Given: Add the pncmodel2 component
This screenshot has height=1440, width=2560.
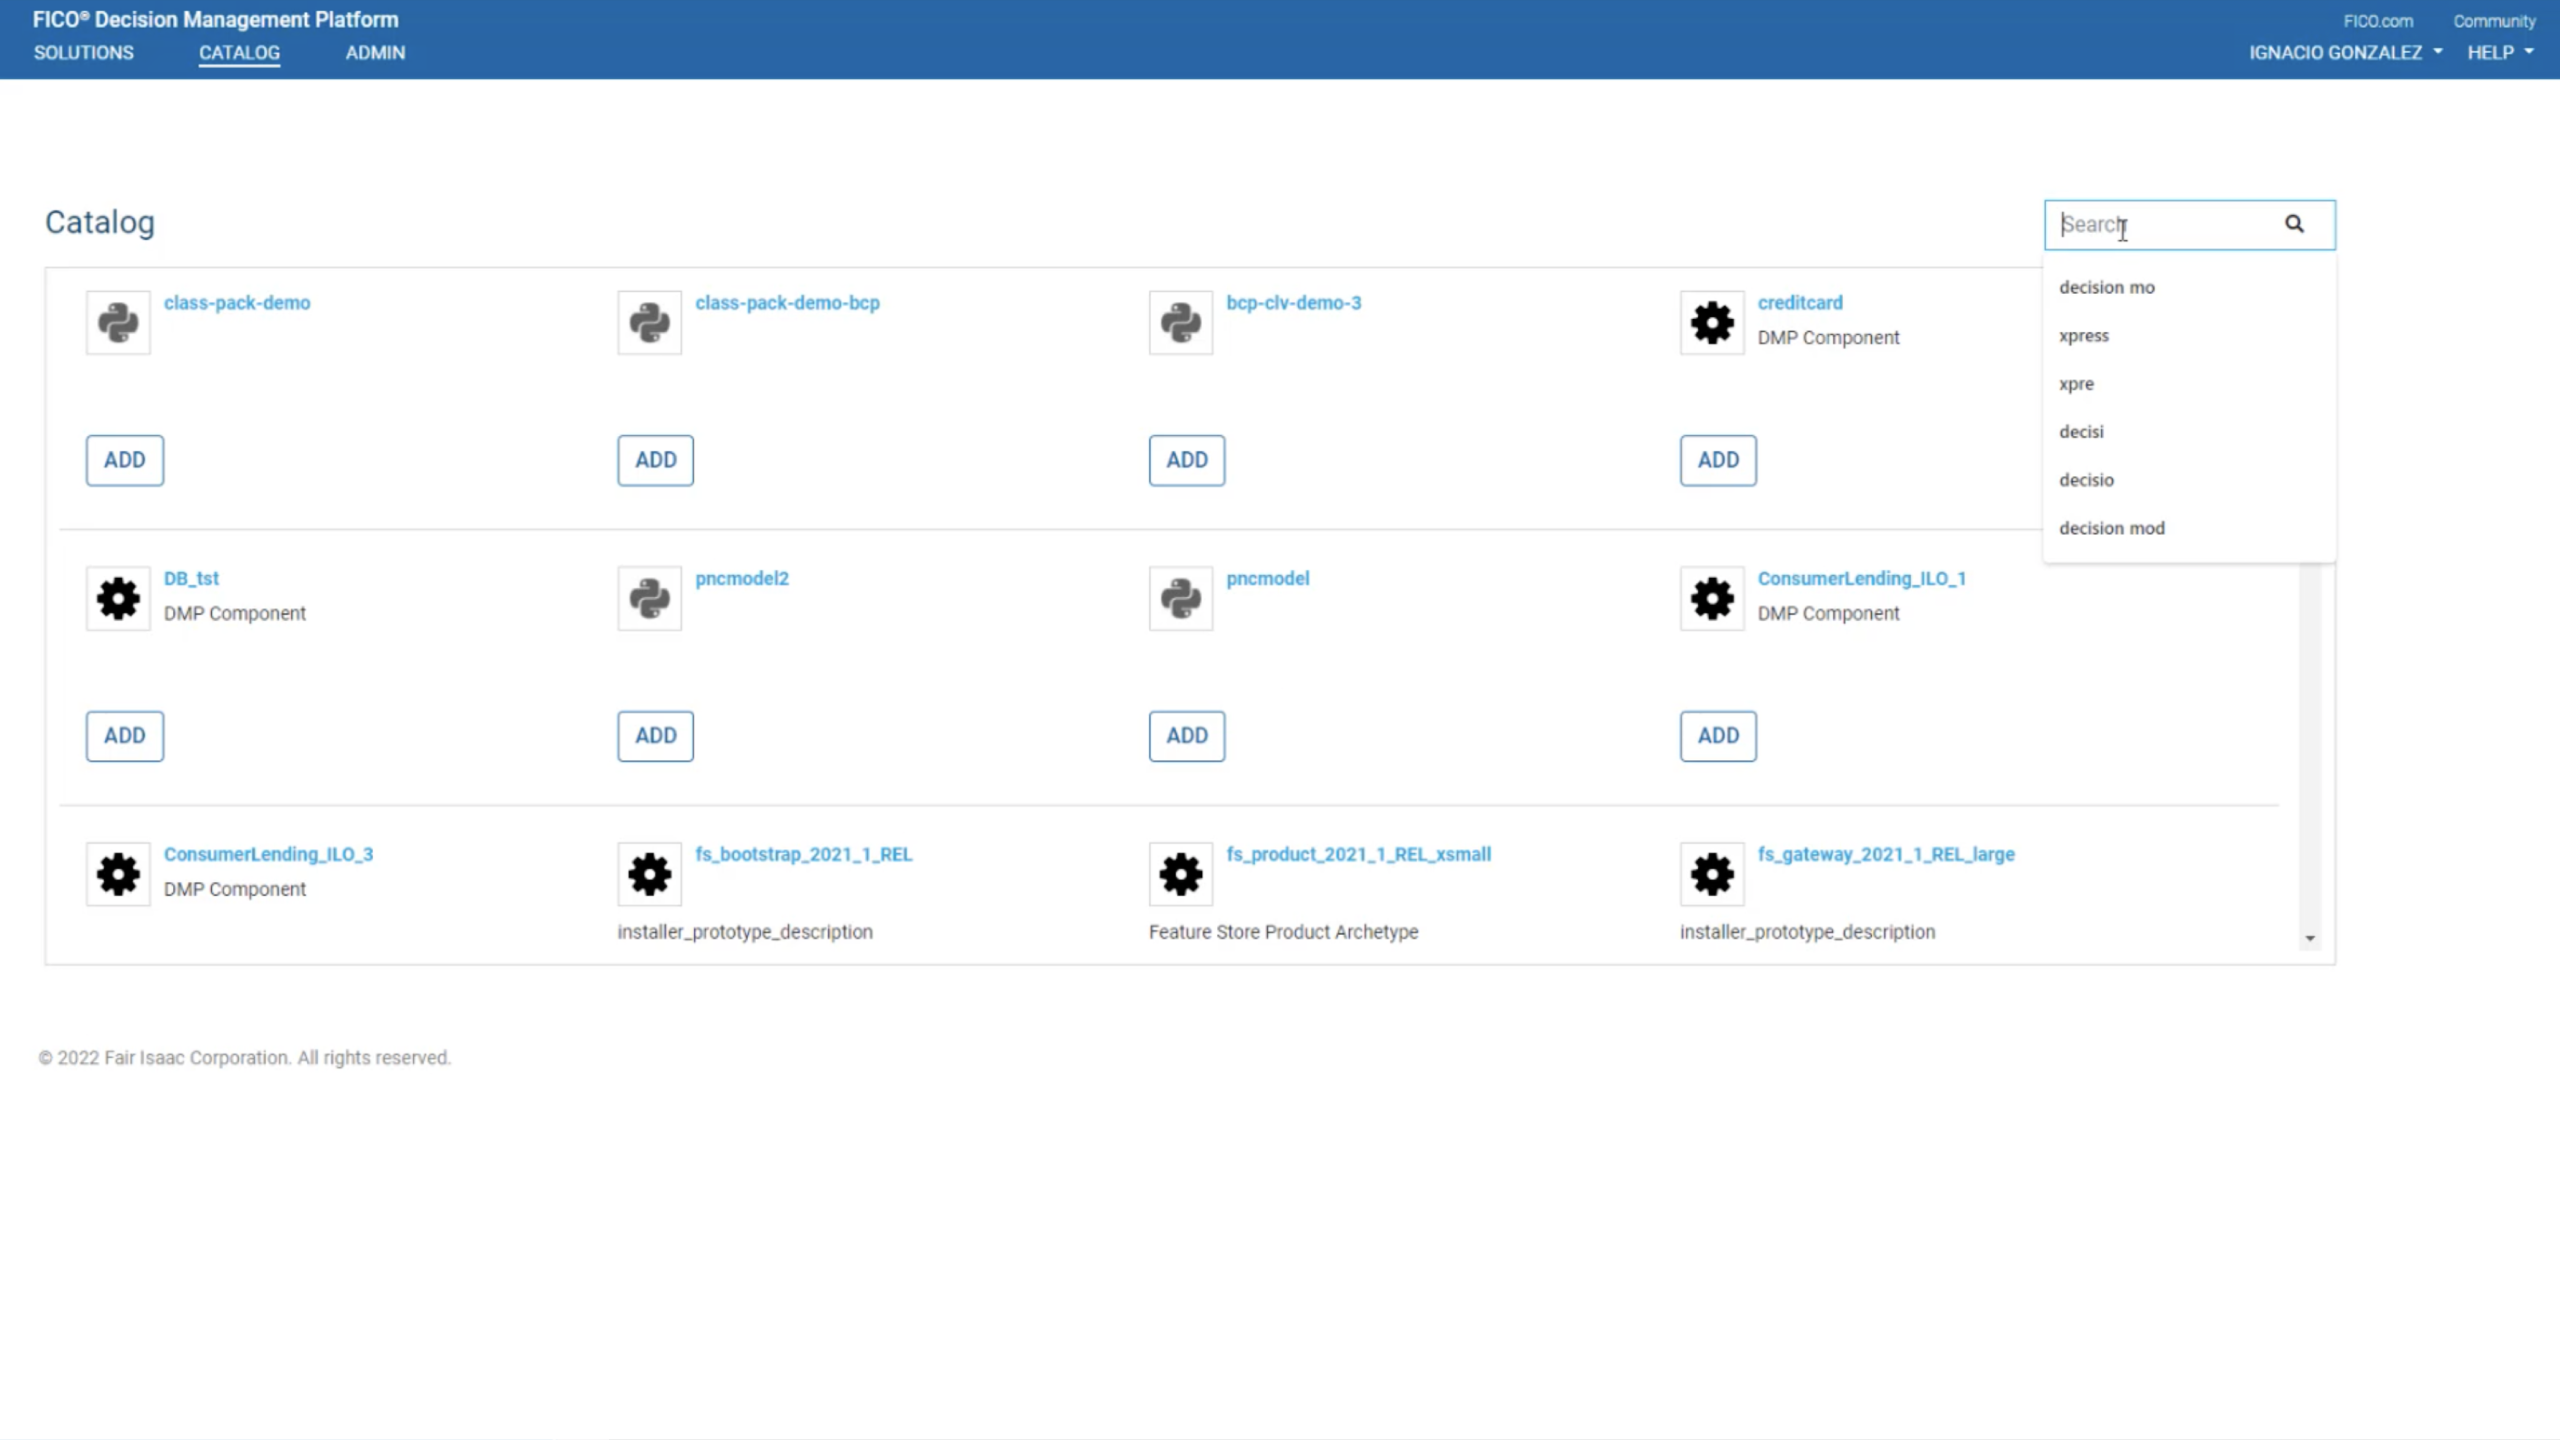Looking at the screenshot, I should pos(655,736).
